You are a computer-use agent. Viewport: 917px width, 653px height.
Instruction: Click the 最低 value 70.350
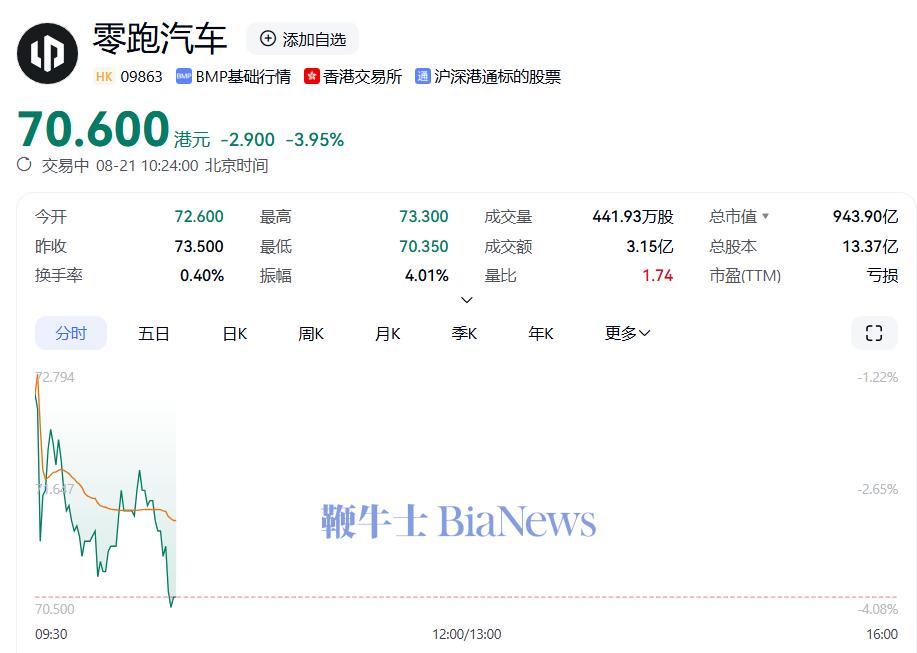423,246
